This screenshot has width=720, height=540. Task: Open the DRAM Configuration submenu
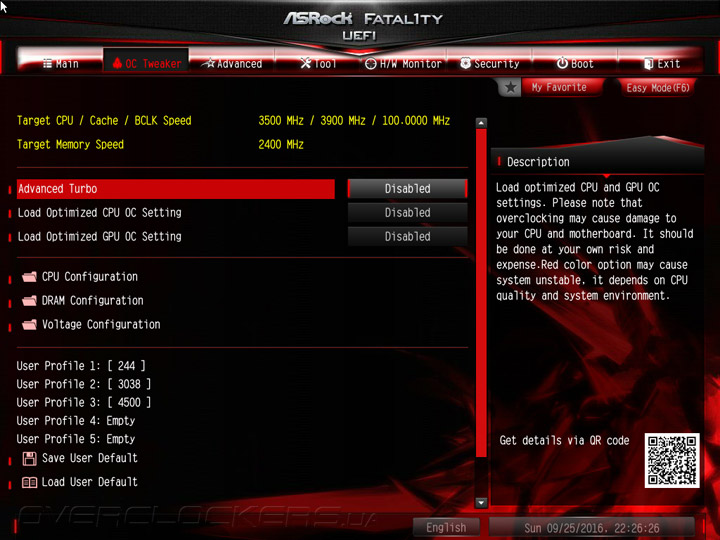coord(92,300)
